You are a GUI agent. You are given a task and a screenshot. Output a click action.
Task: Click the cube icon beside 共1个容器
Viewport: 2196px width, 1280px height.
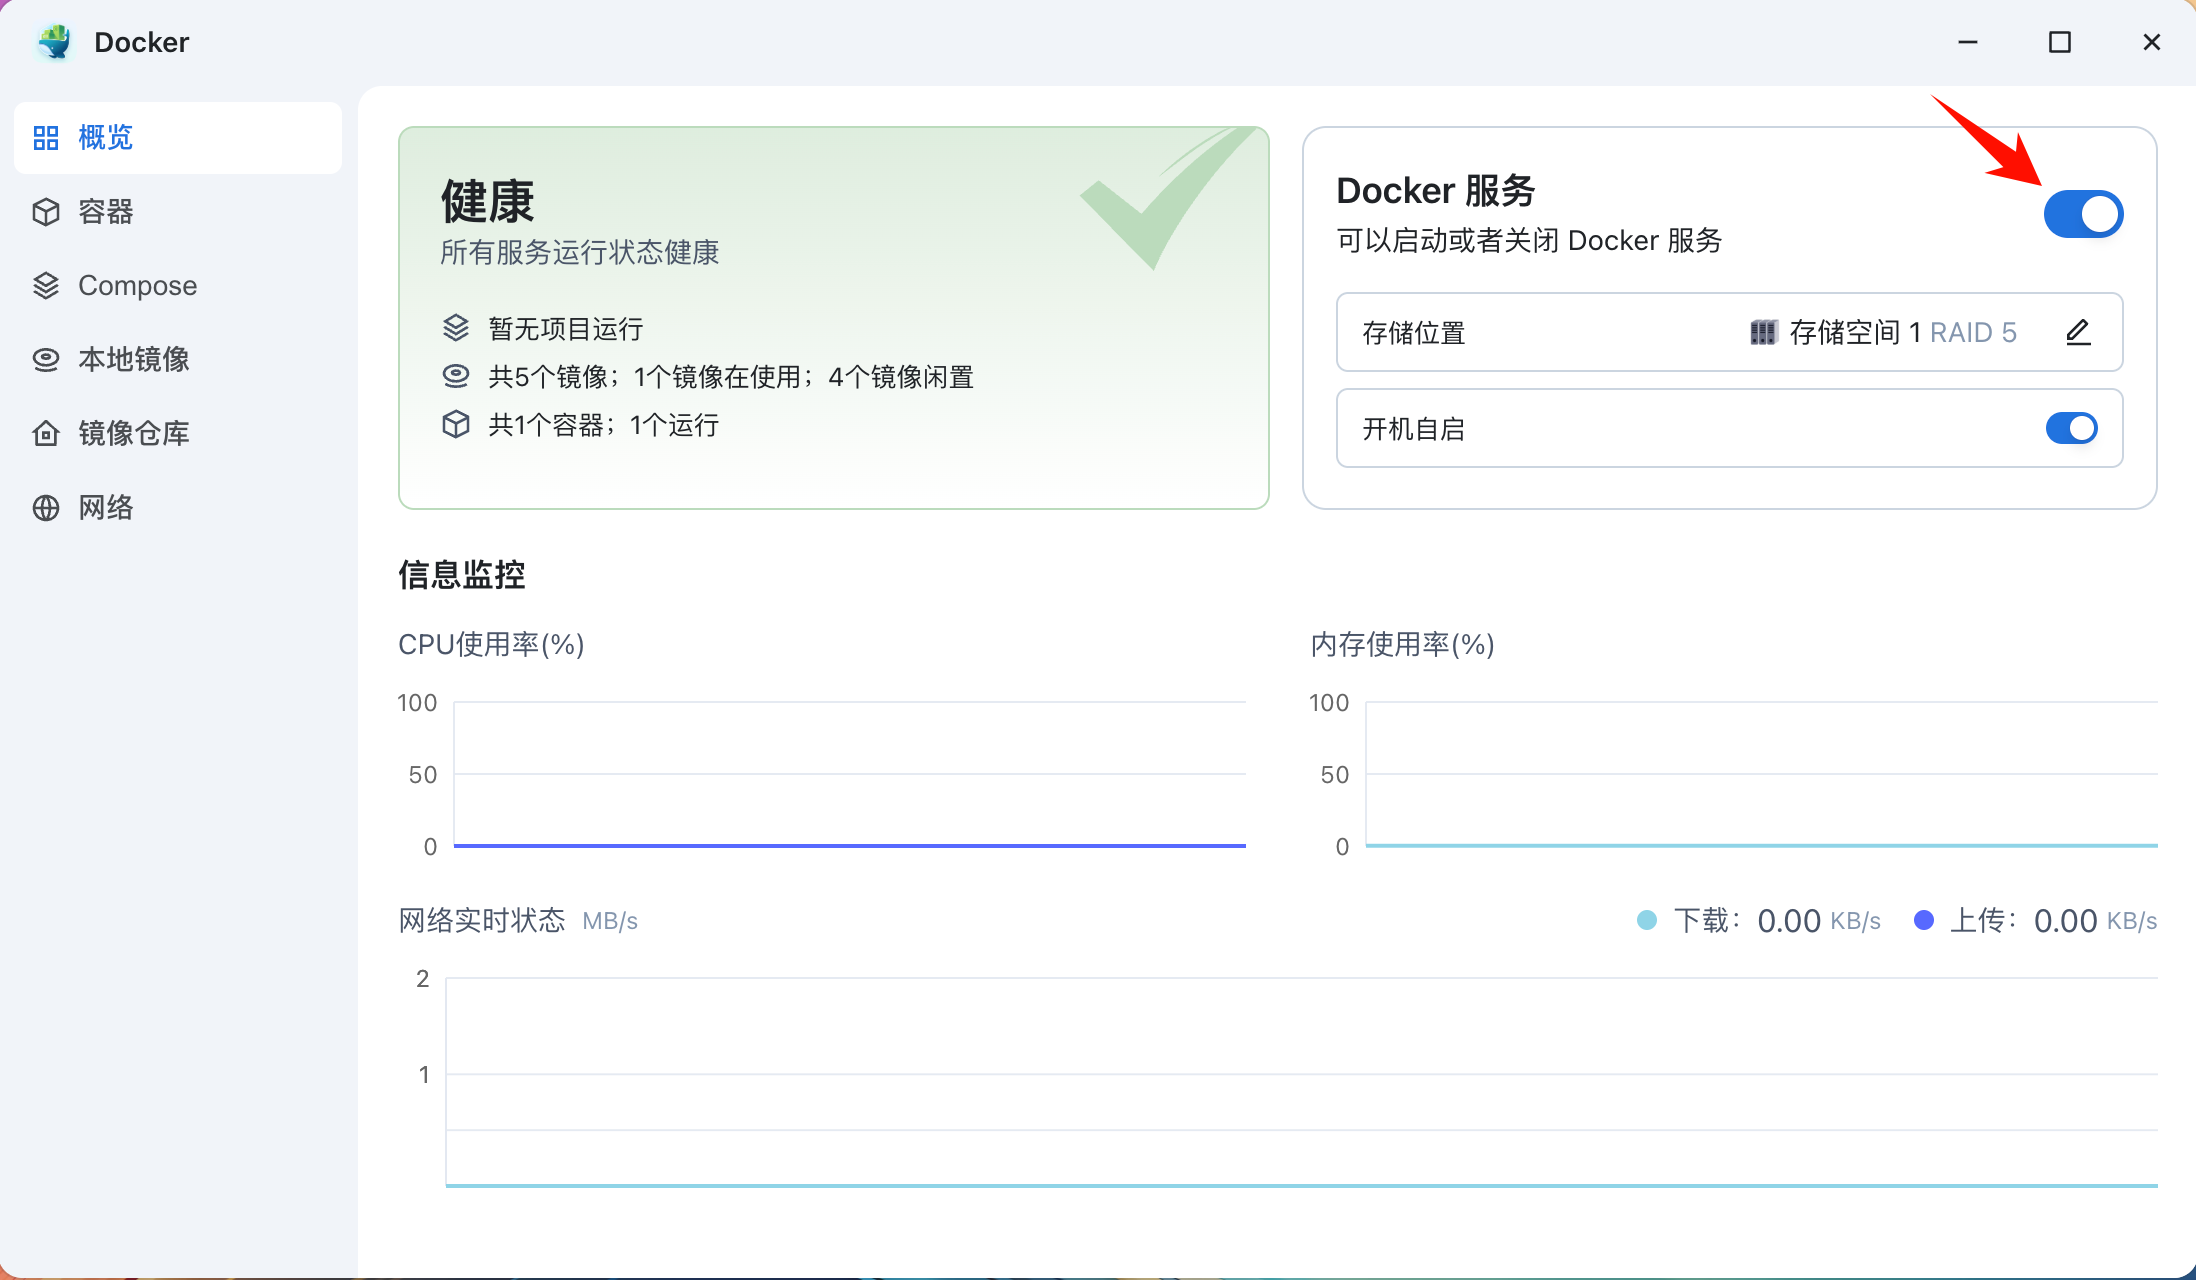coord(456,424)
